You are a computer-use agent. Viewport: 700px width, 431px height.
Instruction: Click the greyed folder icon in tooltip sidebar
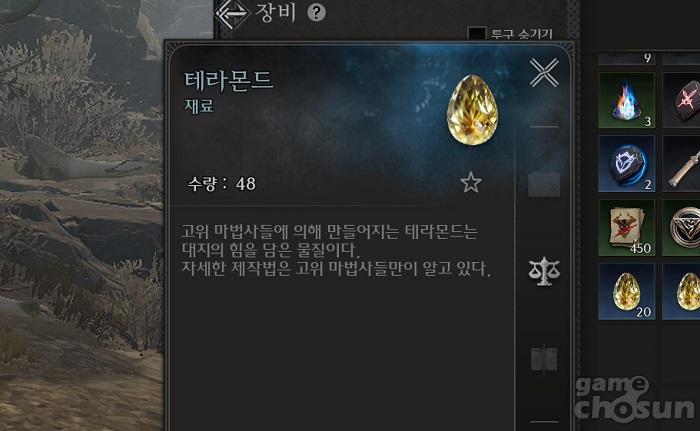544,184
